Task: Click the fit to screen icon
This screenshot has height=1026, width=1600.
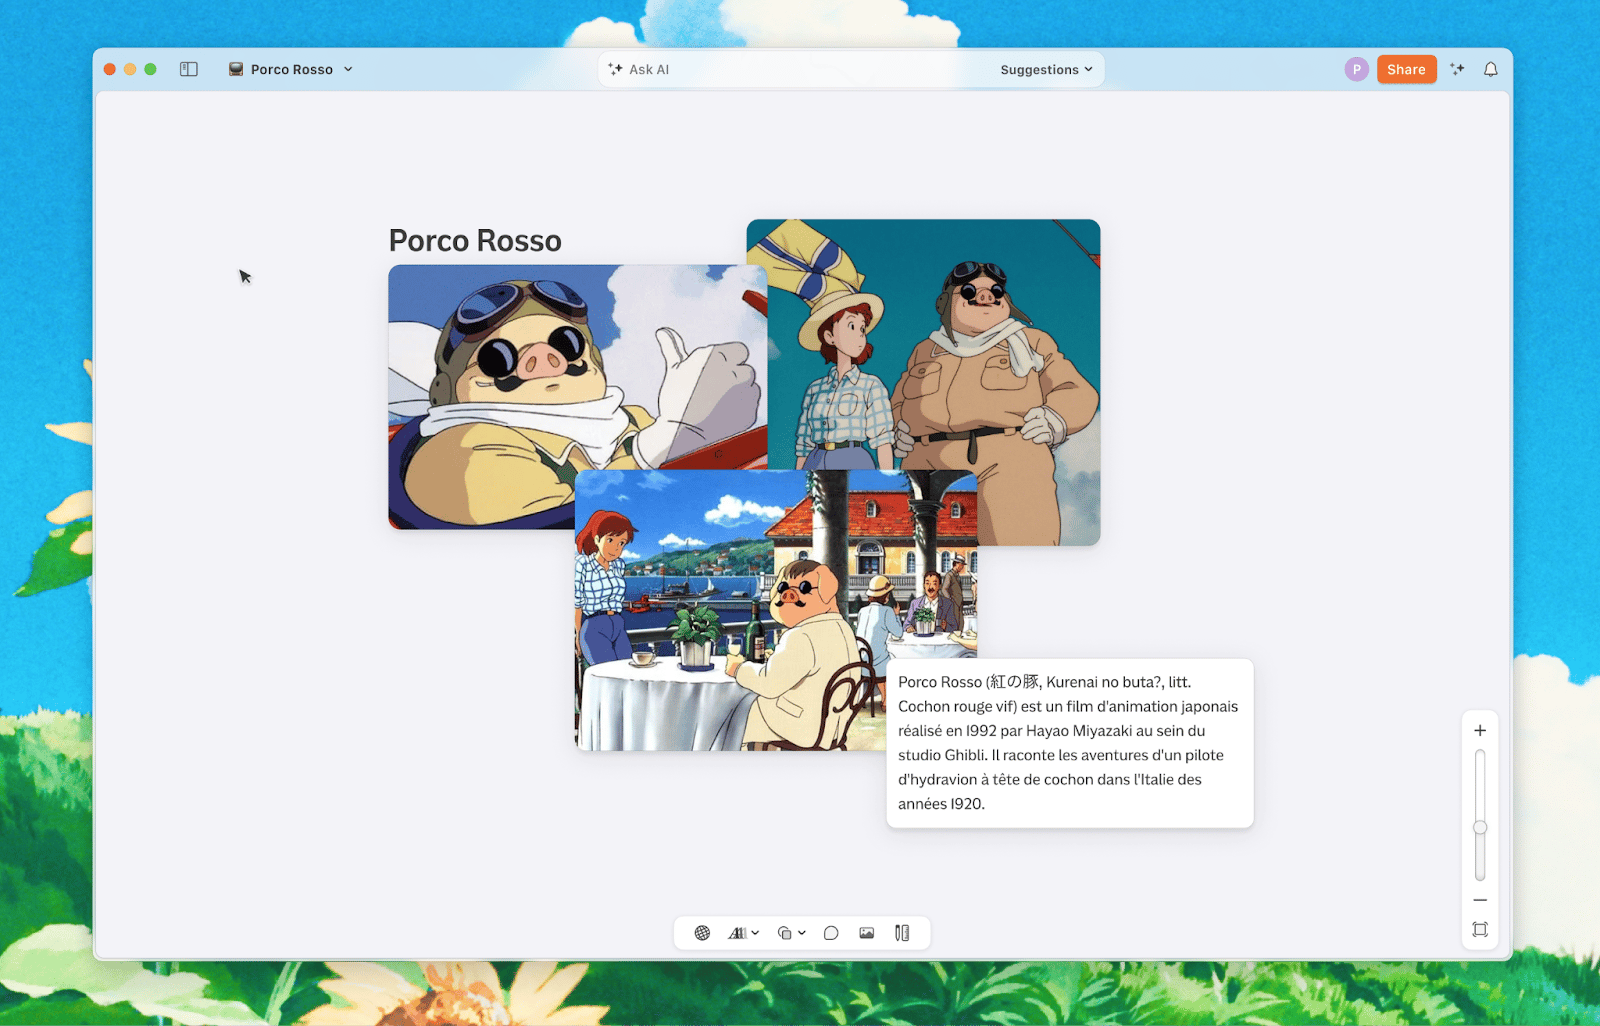Action: coord(1480,930)
